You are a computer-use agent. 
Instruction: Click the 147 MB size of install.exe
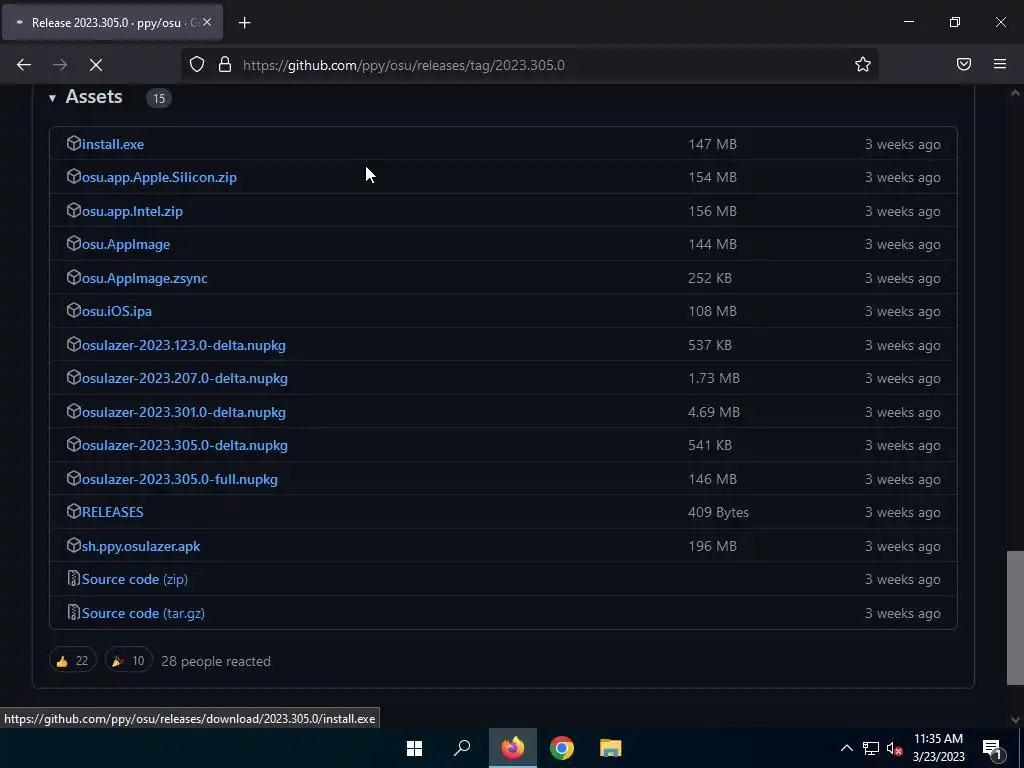(x=712, y=144)
